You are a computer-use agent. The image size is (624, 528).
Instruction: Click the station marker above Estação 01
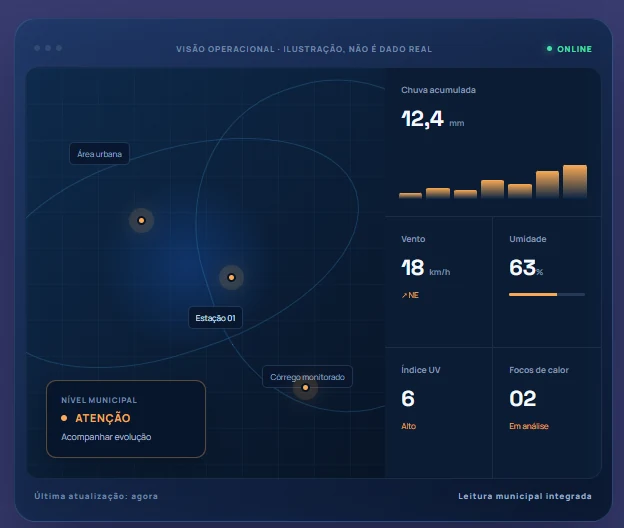(231, 277)
